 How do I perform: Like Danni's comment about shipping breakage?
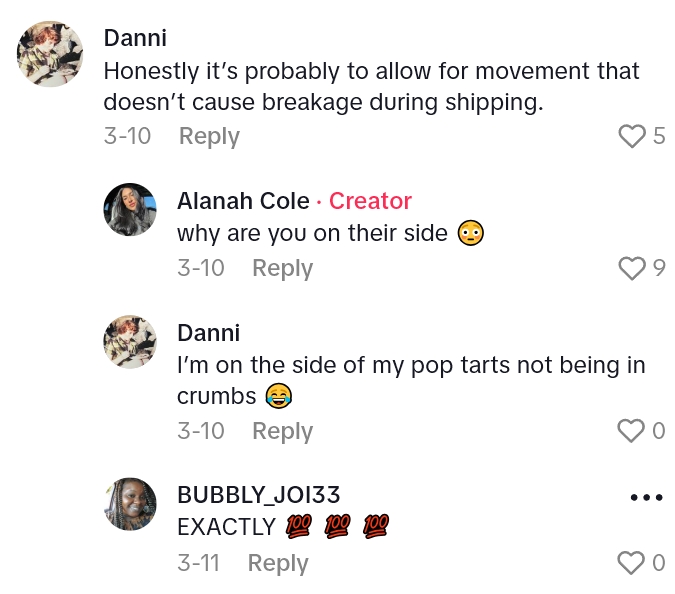pos(631,136)
